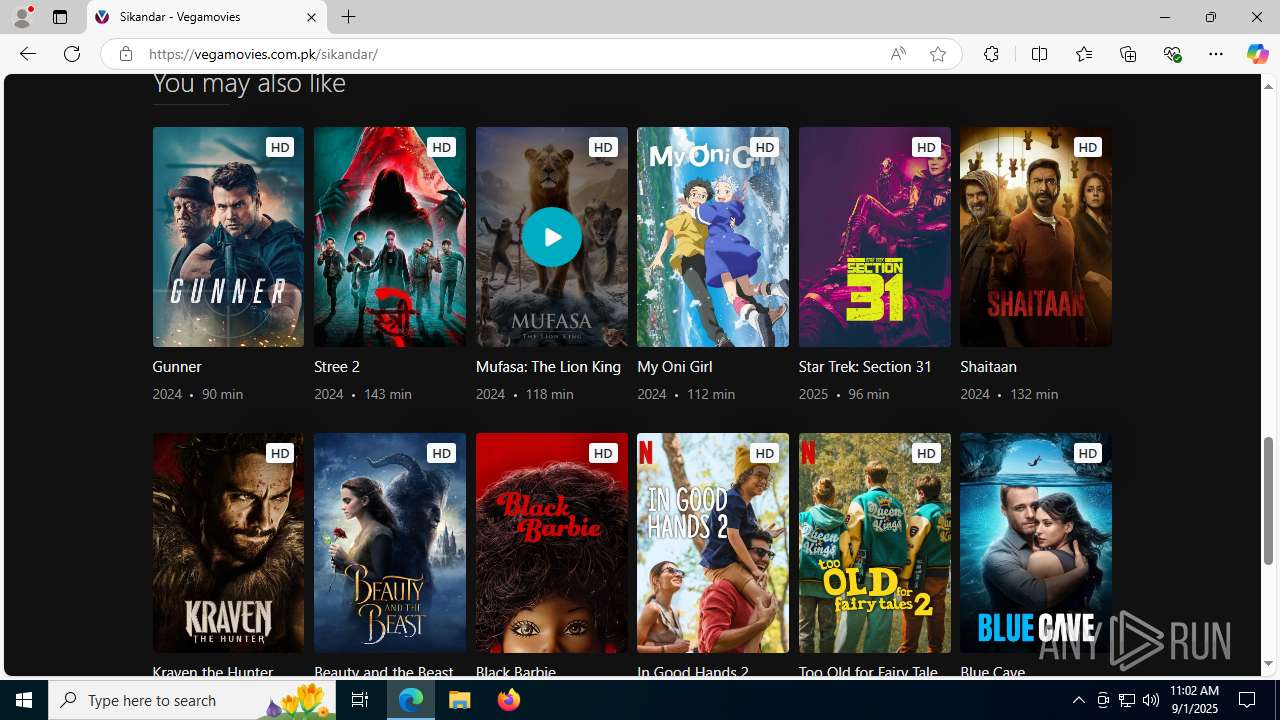View site information lock icon
Viewport: 1280px width, 720px height.
pos(125,54)
